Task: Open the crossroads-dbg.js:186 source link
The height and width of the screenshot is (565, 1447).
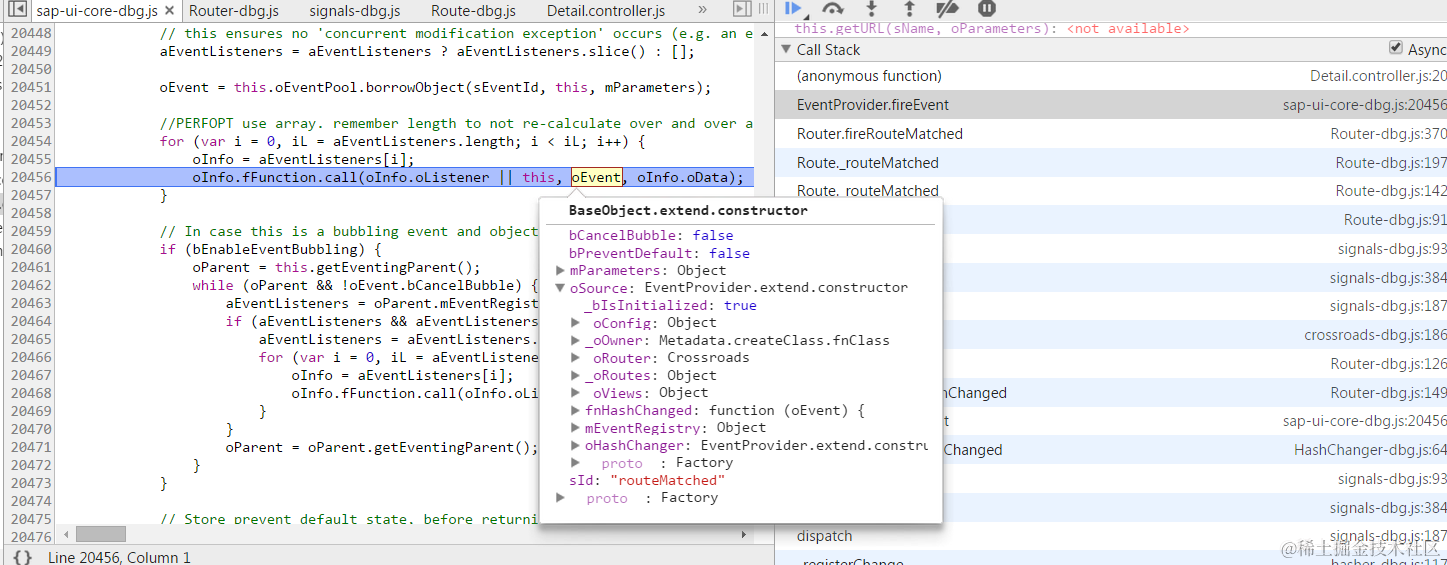Action: tap(1375, 335)
